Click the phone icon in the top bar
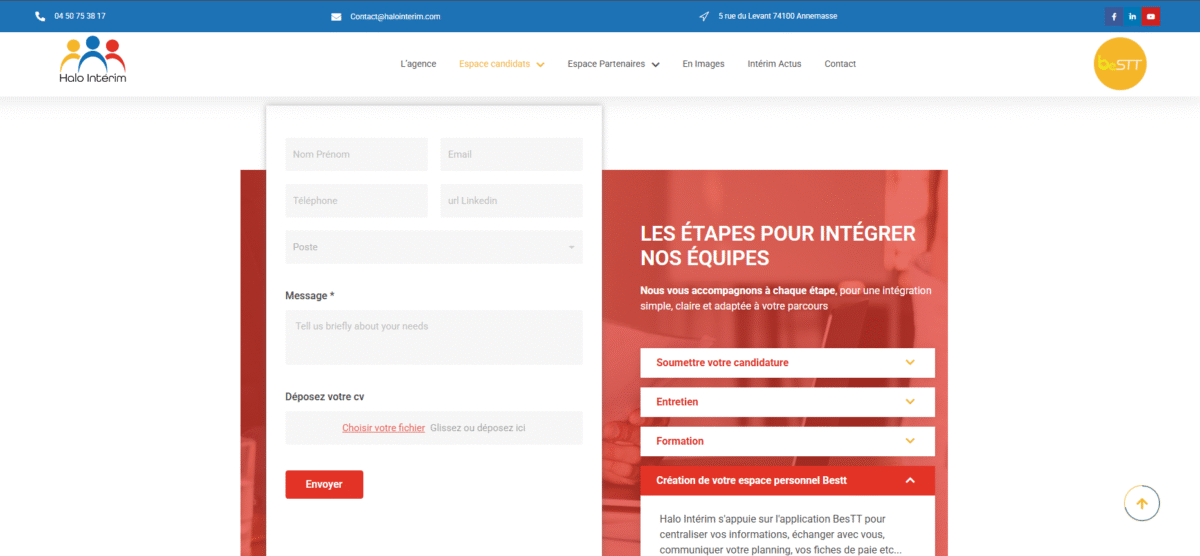Image resolution: width=1200 pixels, height=556 pixels. pos(40,16)
